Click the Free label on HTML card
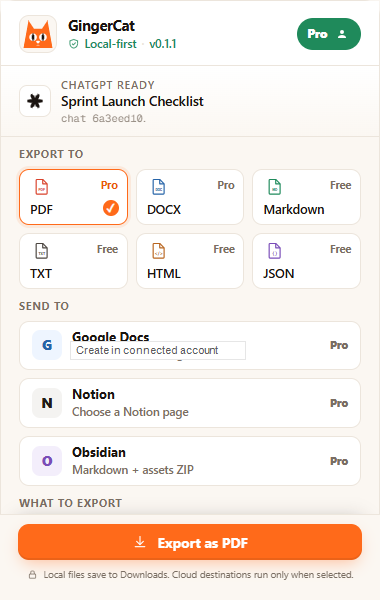380x600 pixels. 224,249
